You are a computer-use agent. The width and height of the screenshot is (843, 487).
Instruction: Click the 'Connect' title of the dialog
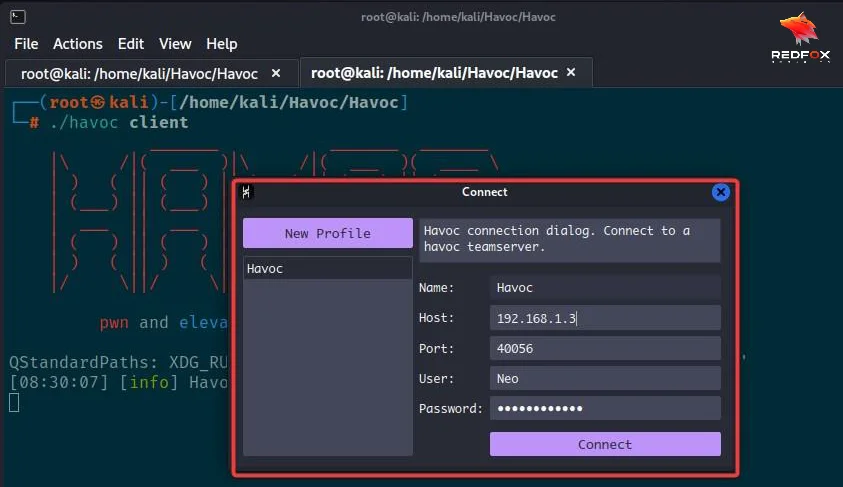click(x=484, y=192)
